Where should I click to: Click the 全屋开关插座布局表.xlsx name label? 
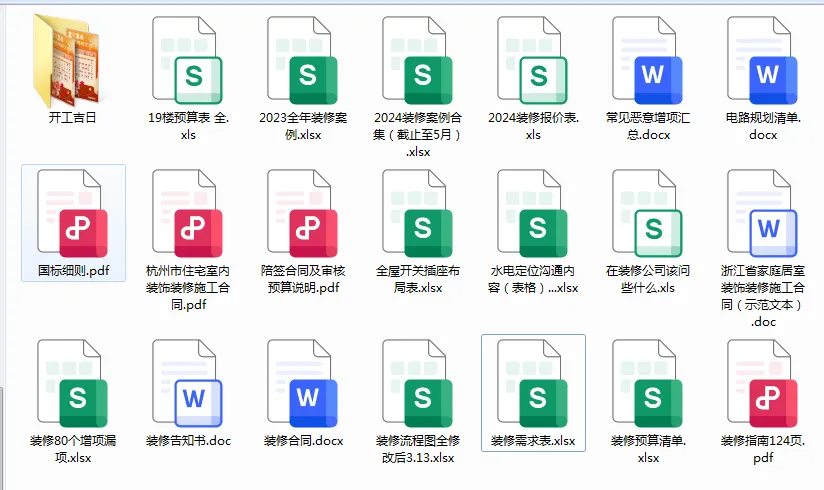click(x=418, y=279)
